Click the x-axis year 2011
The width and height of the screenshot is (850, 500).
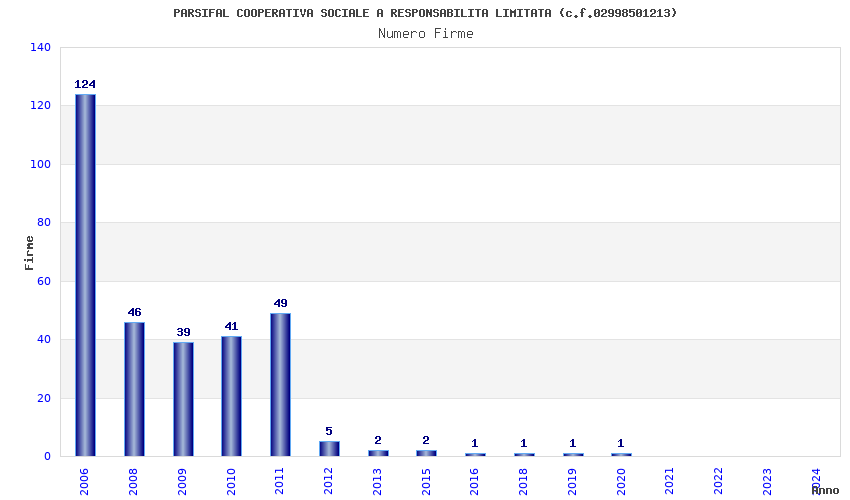click(x=279, y=482)
